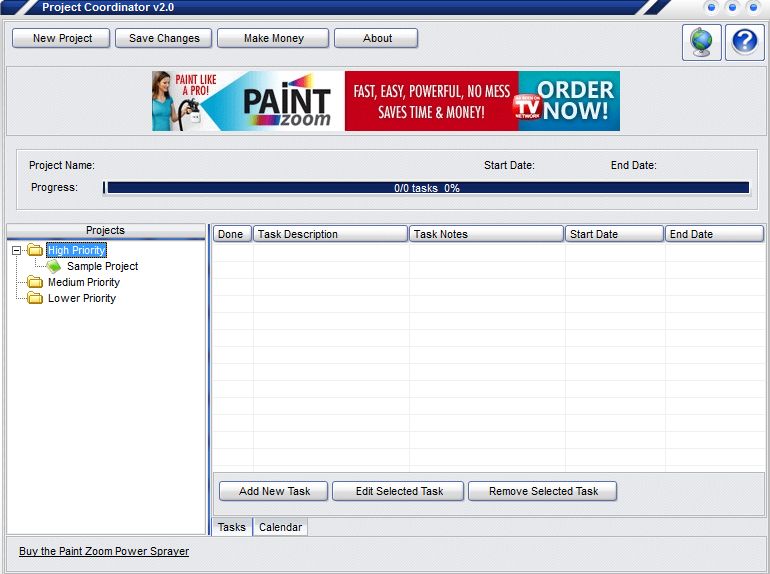The width and height of the screenshot is (770, 574).
Task: Click the 0/0 tasks progress bar
Action: [427, 188]
